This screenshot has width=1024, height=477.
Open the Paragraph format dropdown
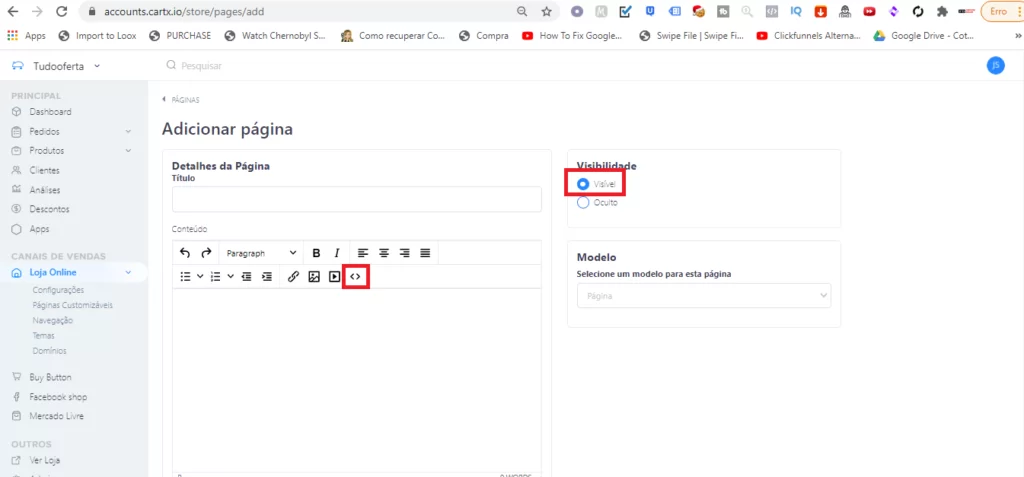point(261,254)
